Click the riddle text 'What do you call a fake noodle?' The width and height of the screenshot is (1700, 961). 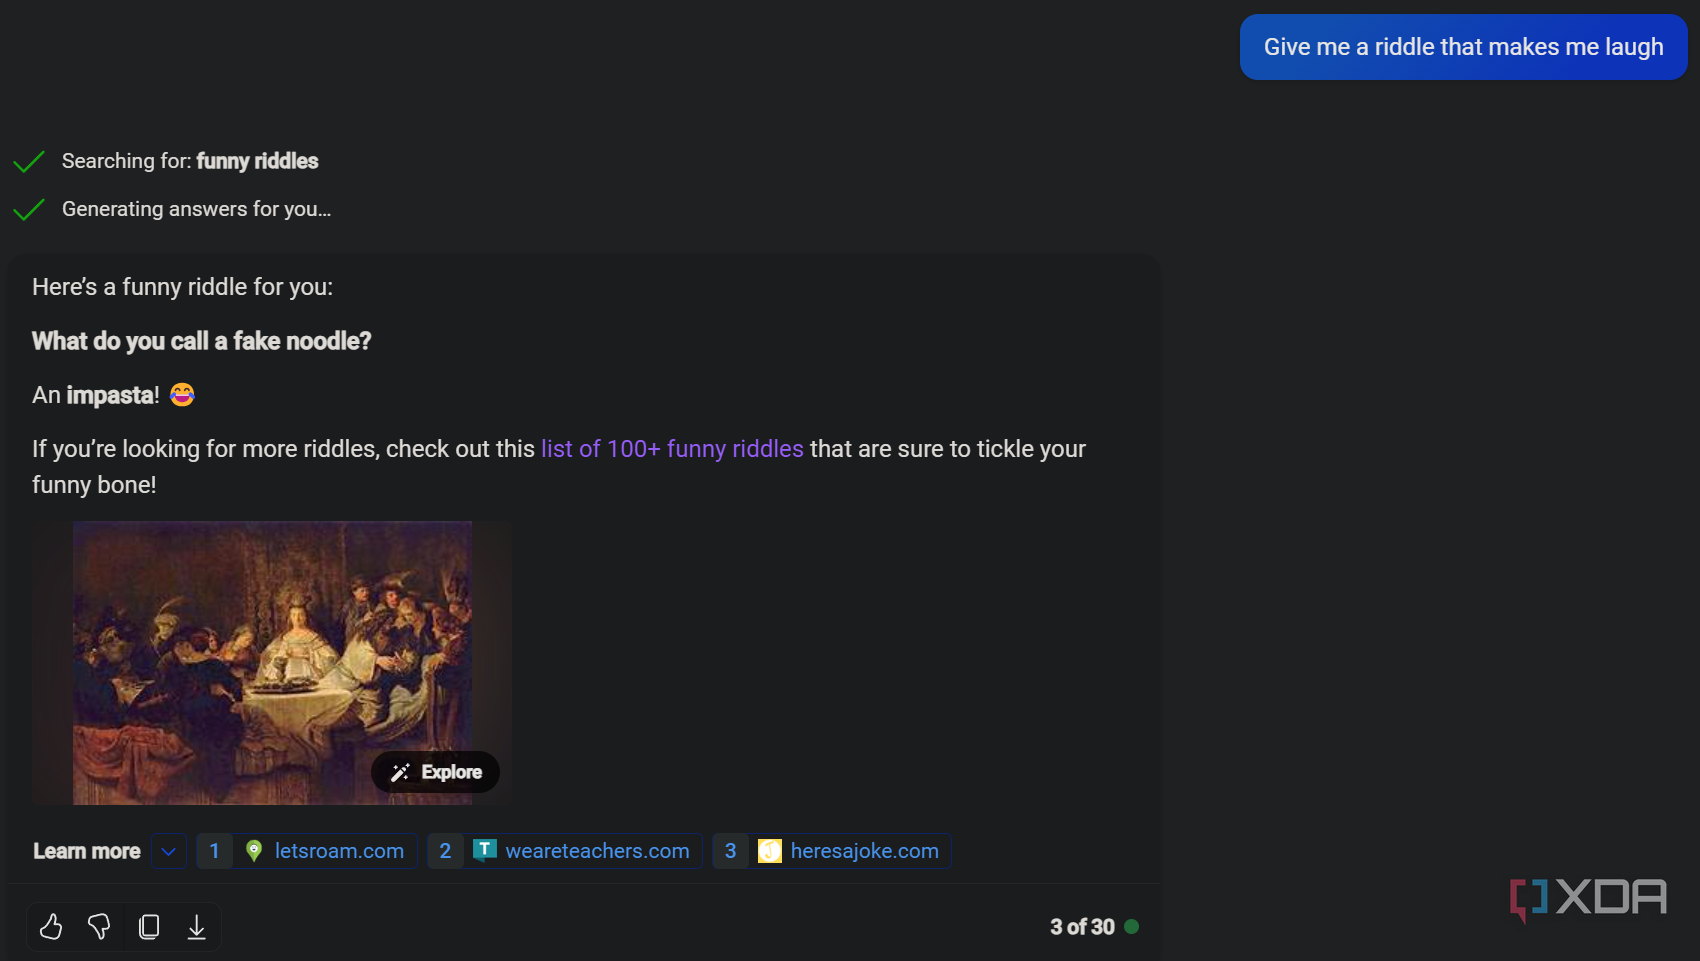[201, 341]
